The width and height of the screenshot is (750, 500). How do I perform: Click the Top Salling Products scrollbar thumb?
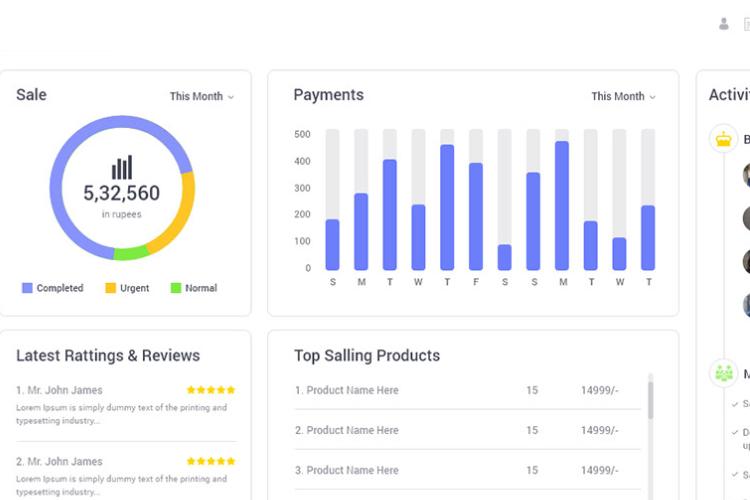[x=651, y=400]
